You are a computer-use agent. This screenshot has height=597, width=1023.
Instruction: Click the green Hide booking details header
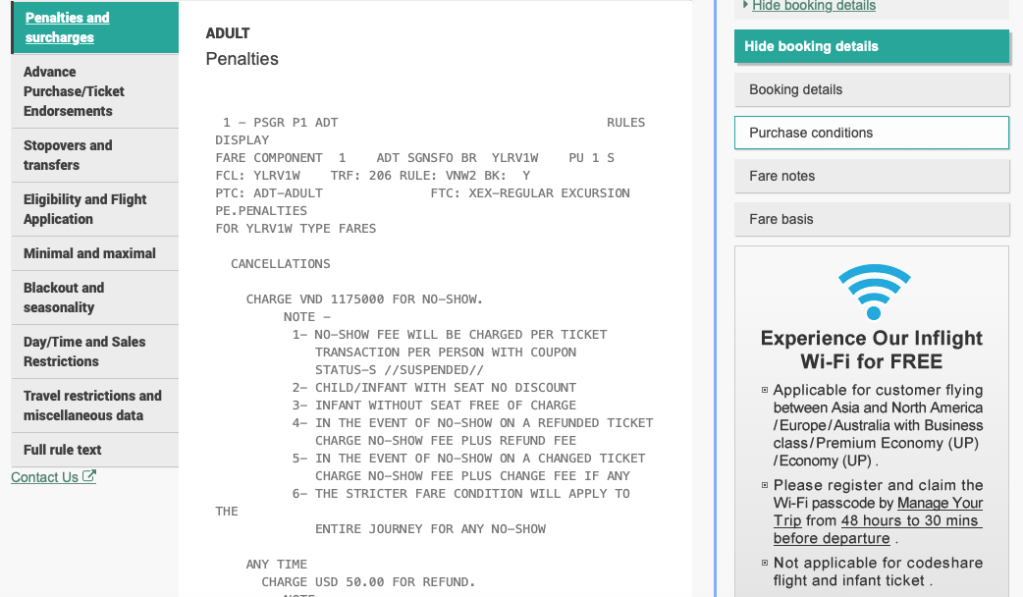[x=871, y=46]
